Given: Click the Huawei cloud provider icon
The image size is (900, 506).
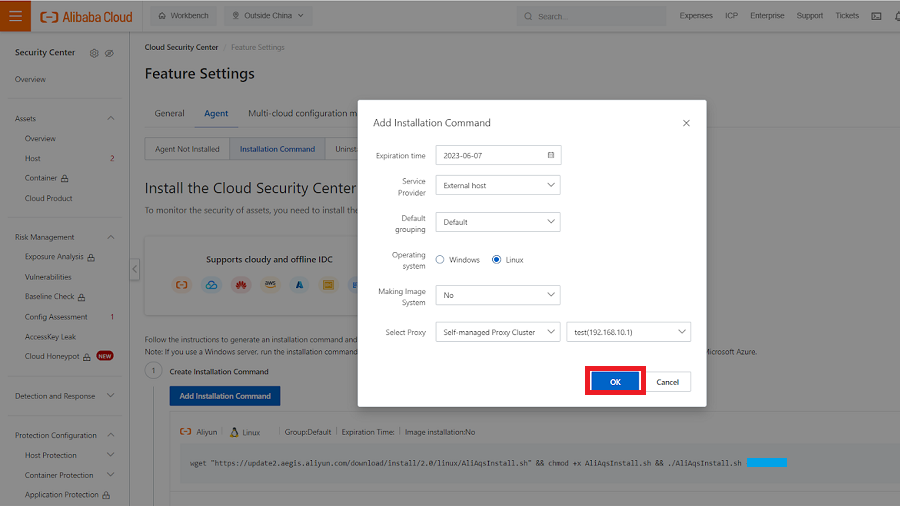Looking at the screenshot, I should (241, 285).
